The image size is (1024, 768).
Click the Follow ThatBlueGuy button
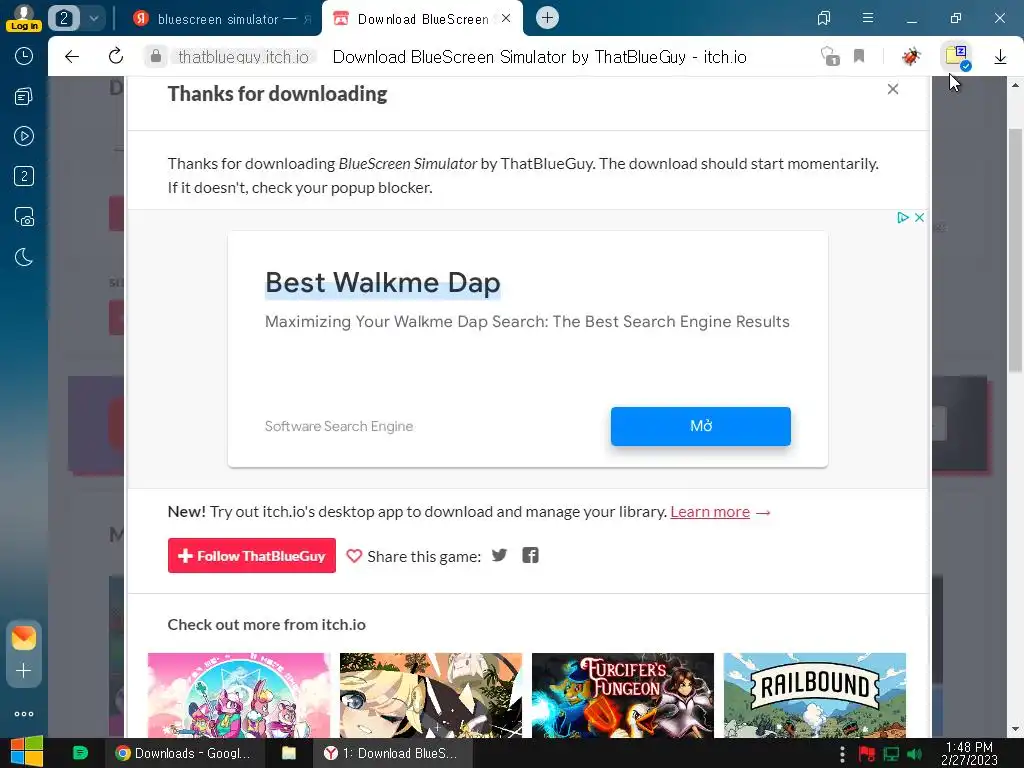pyautogui.click(x=251, y=556)
